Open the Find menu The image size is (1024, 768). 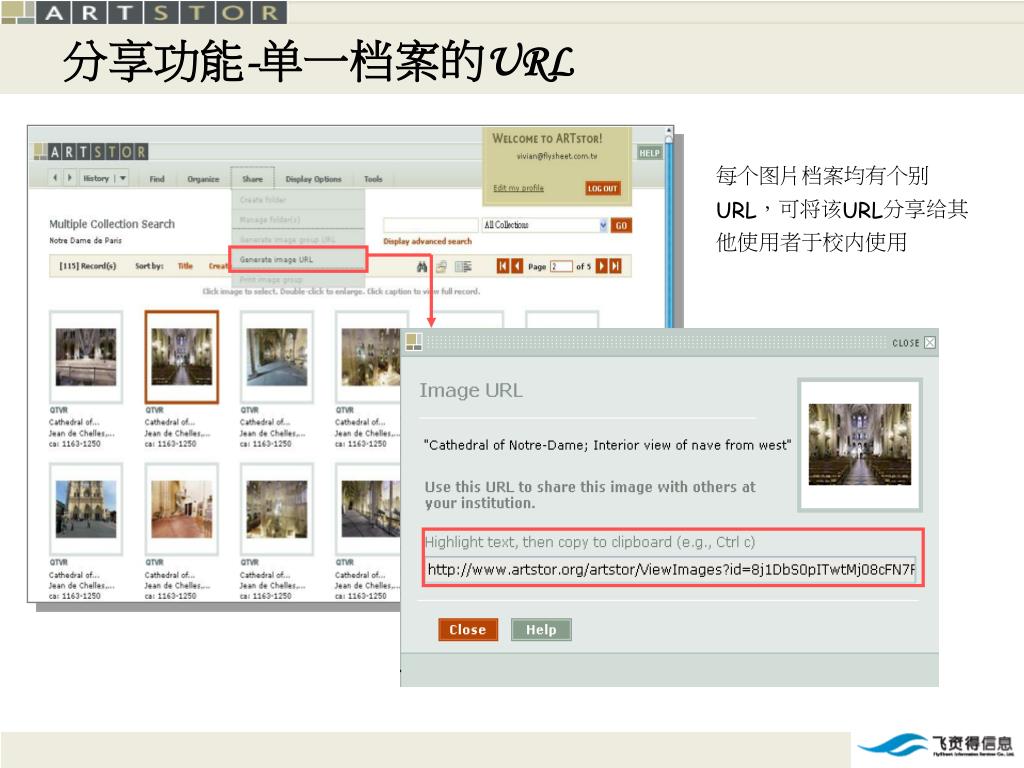(x=157, y=179)
